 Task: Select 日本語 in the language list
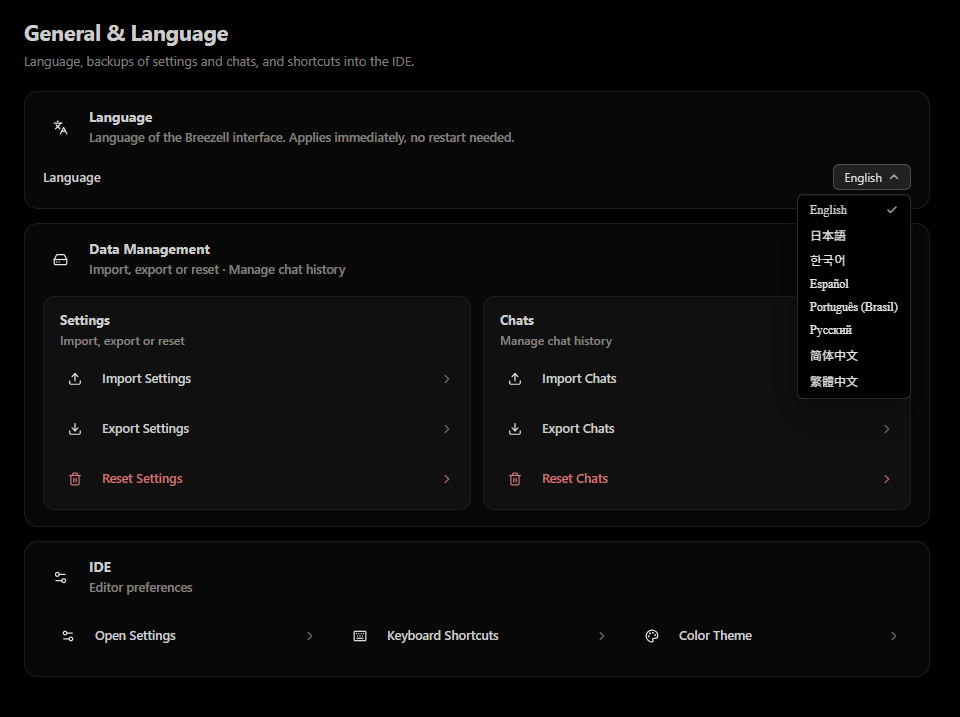point(853,236)
